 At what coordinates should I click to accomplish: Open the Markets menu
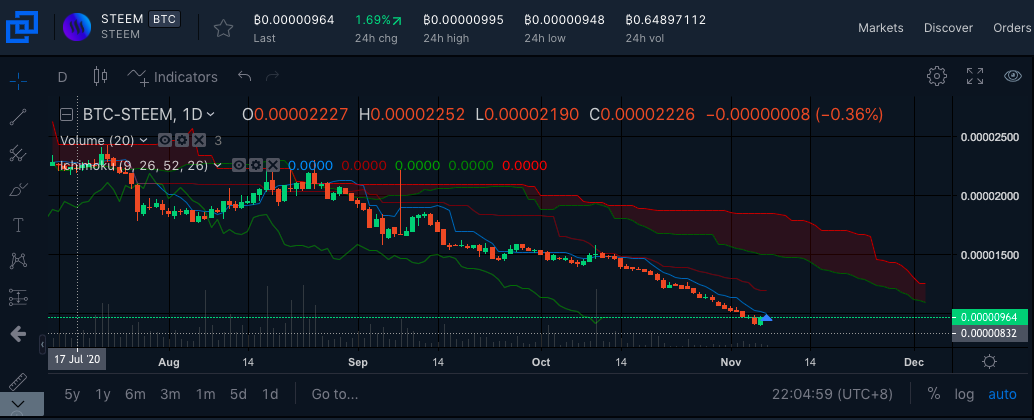(x=880, y=28)
